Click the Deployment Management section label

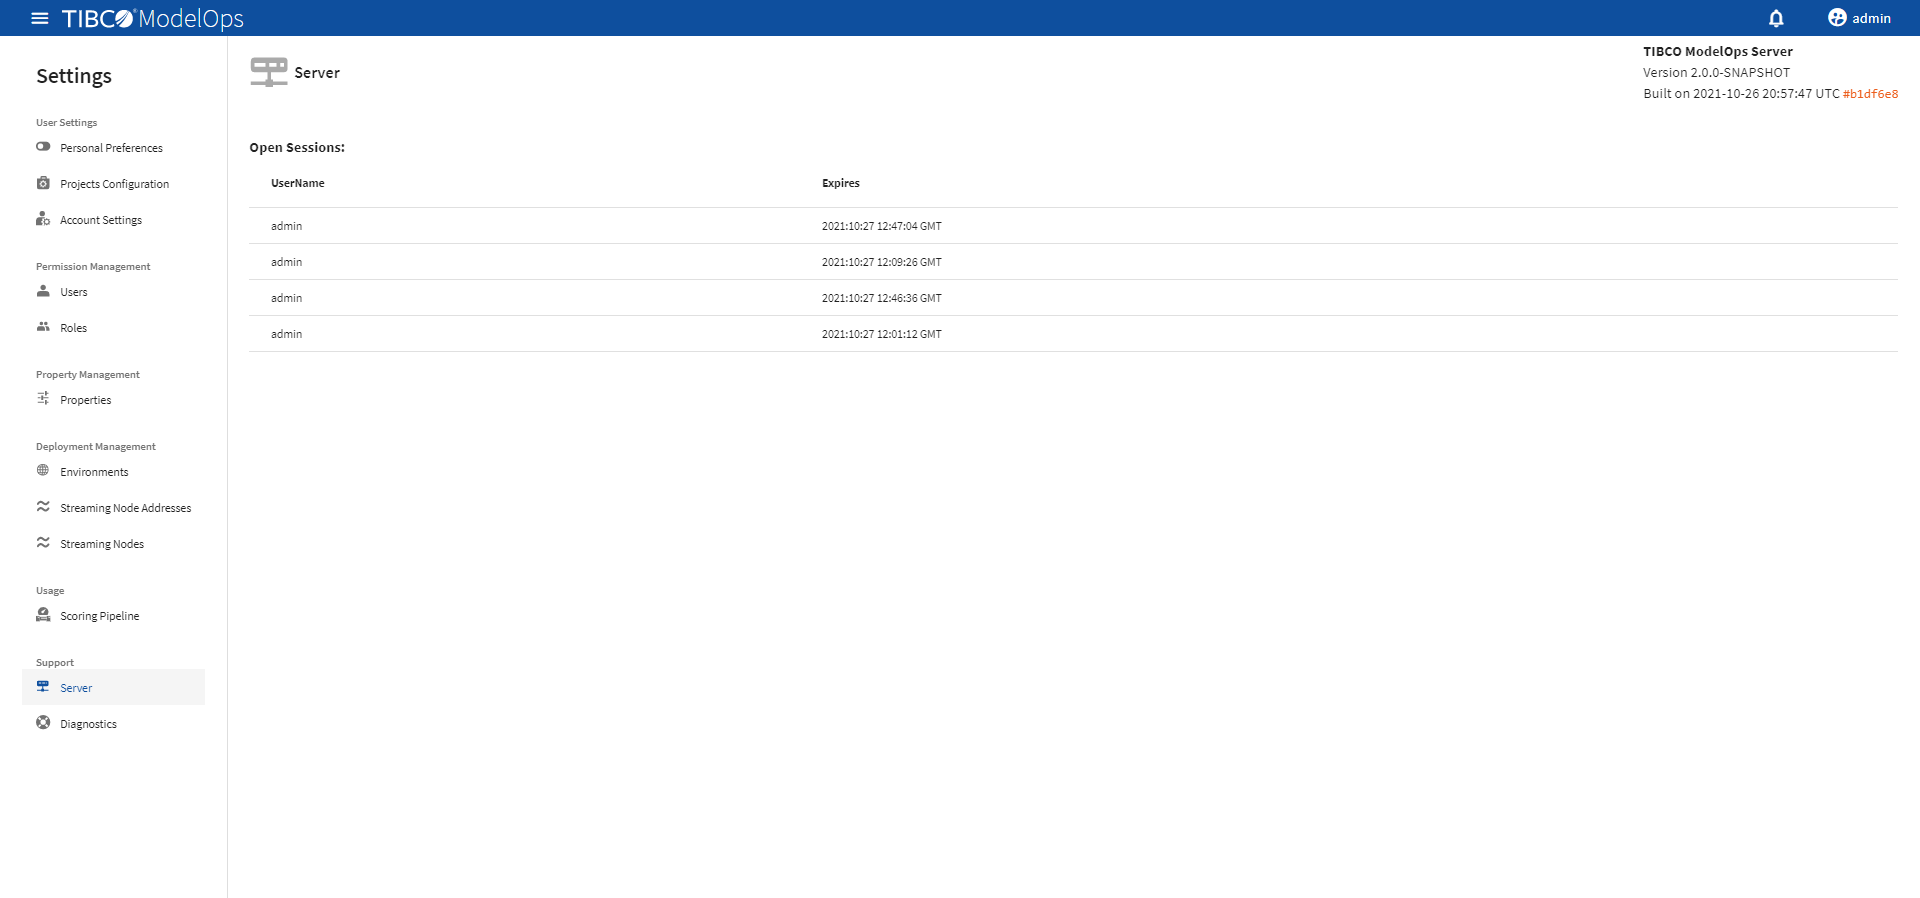(x=96, y=446)
